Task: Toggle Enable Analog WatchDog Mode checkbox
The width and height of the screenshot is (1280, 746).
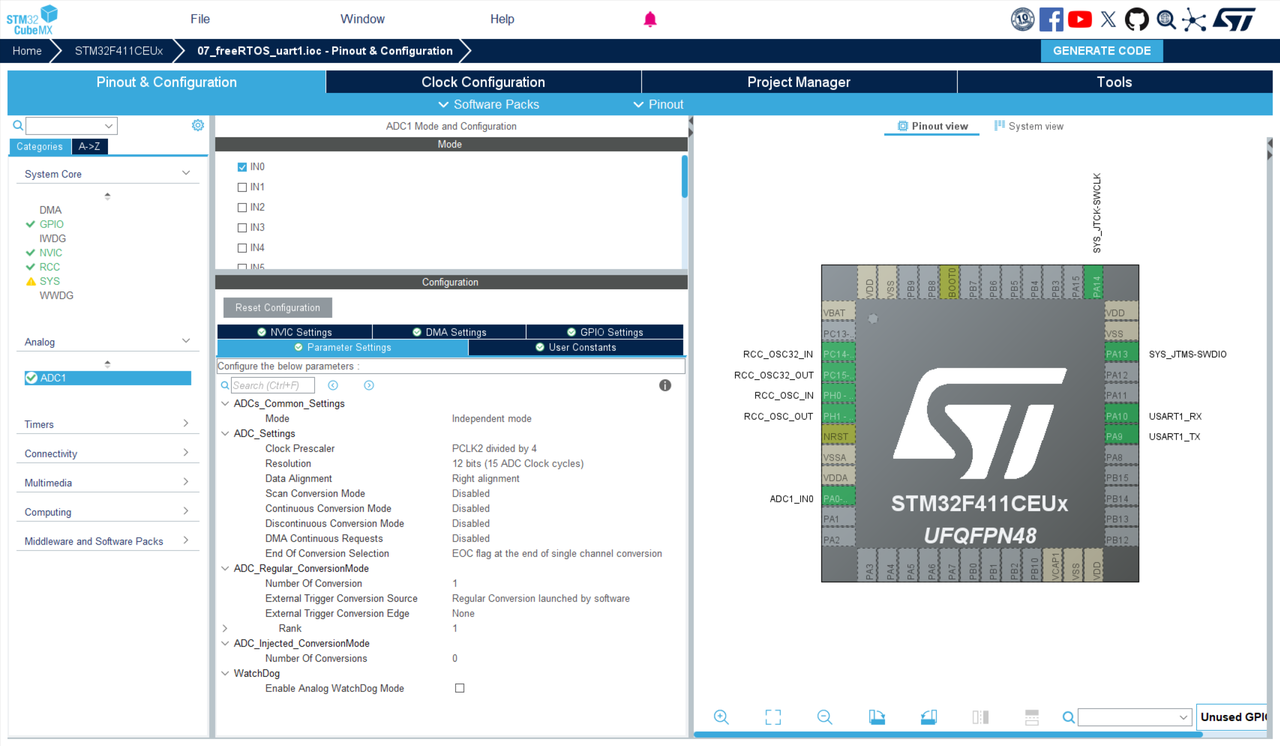Action: tap(460, 688)
